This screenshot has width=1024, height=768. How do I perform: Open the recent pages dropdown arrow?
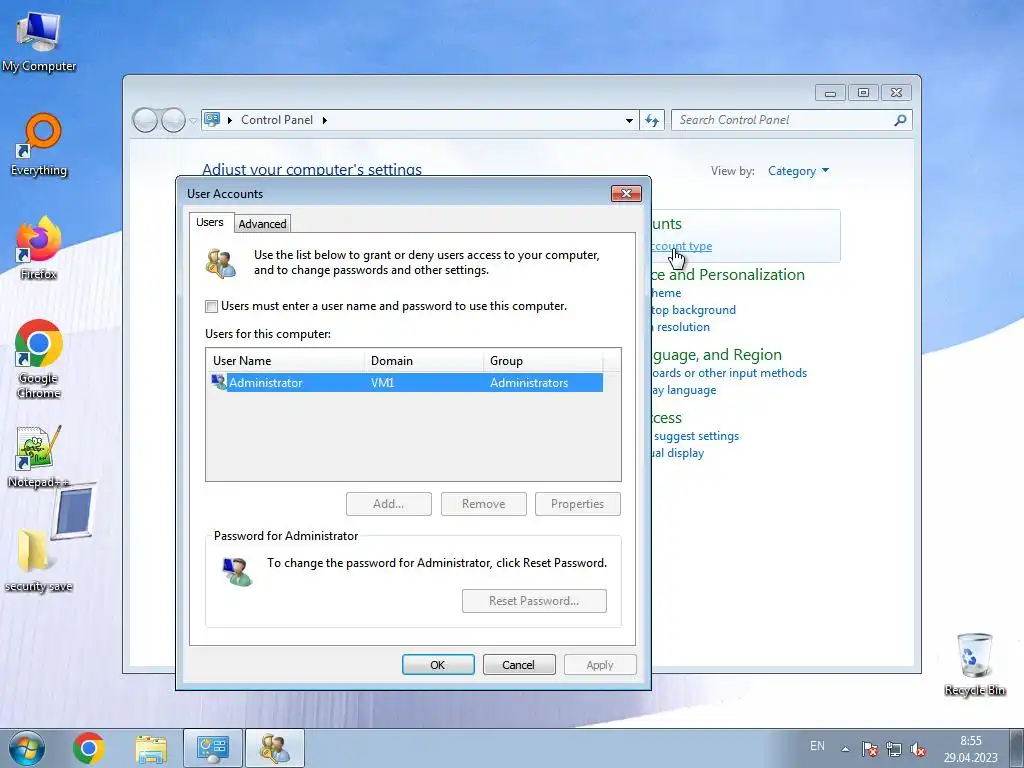click(x=193, y=121)
